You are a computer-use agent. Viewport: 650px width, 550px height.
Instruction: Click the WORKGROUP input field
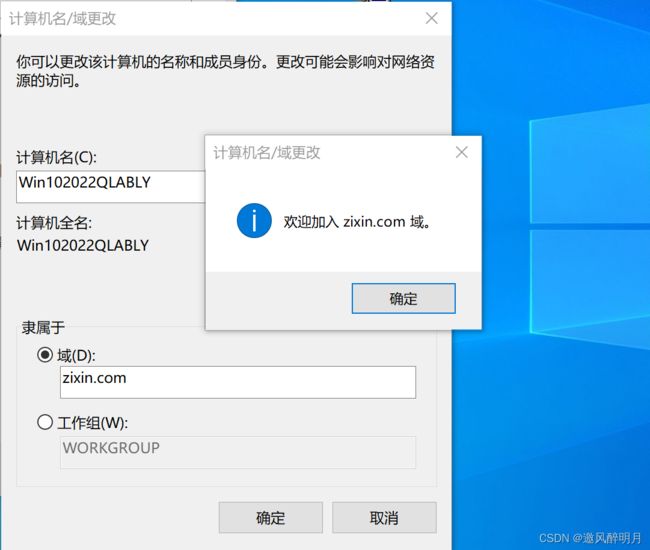238,452
